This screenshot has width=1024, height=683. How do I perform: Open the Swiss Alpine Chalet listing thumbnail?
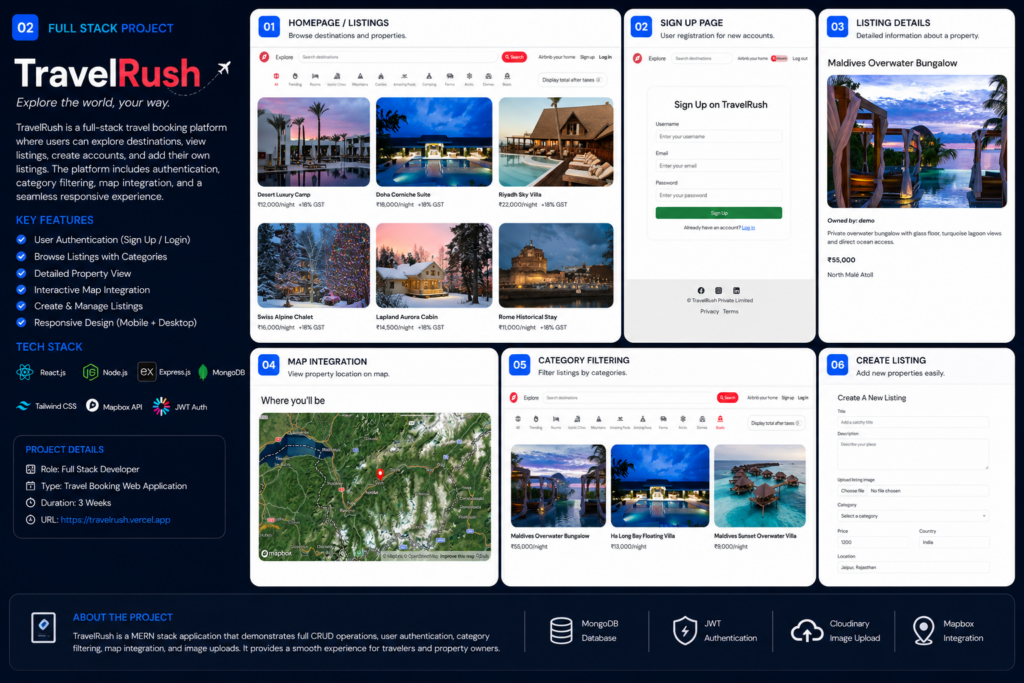pyautogui.click(x=313, y=265)
